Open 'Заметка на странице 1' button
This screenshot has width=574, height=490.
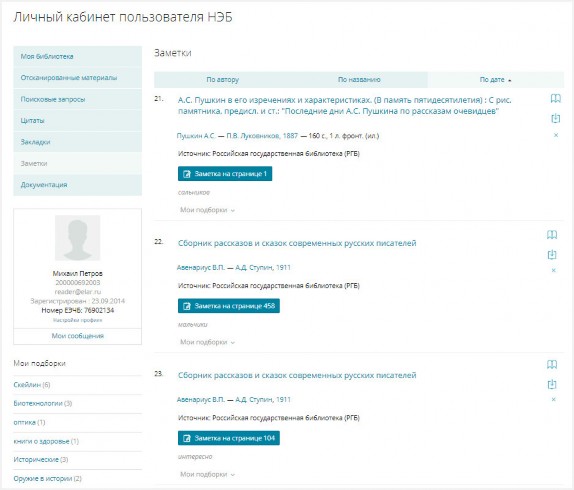225,174
